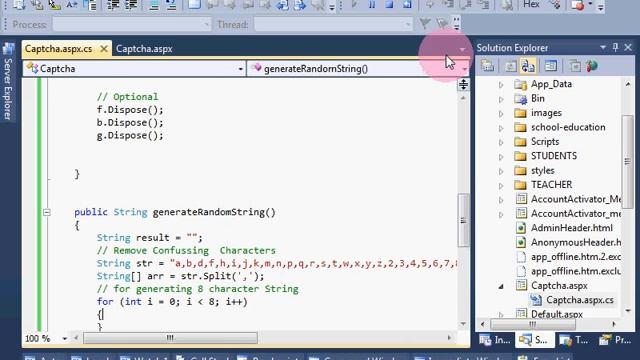The width and height of the screenshot is (640, 360).
Task: Collapse the generateRandomString method outline
Action: [x=47, y=212]
